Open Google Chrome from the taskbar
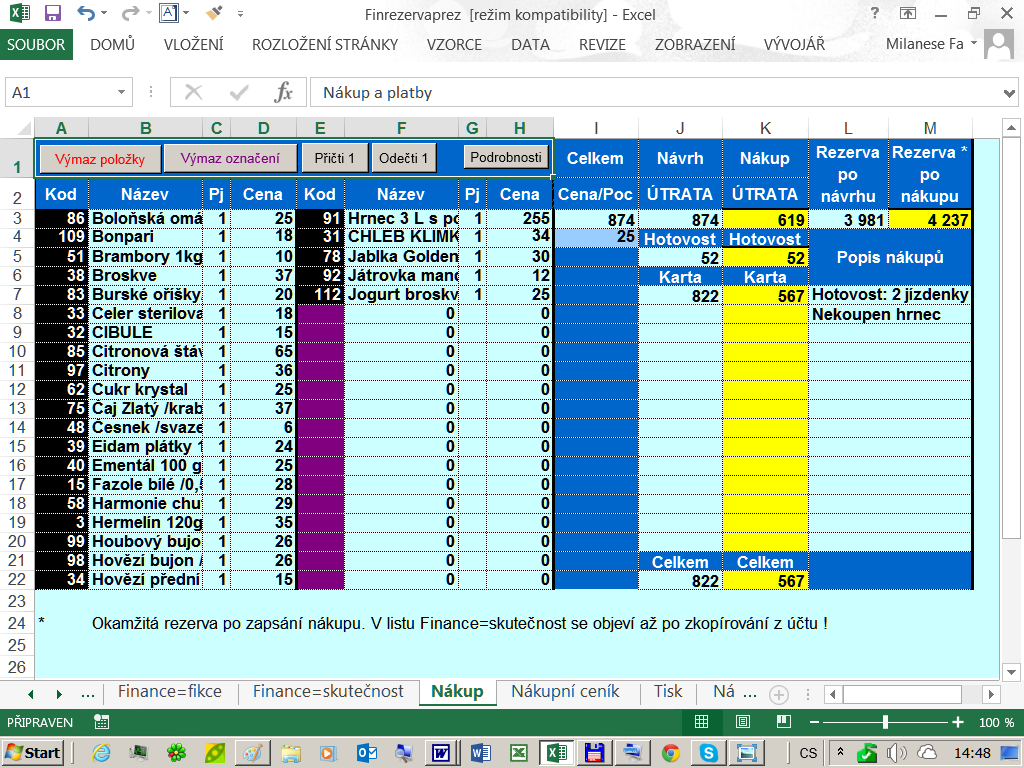Image resolution: width=1024 pixels, height=768 pixels. [670, 753]
